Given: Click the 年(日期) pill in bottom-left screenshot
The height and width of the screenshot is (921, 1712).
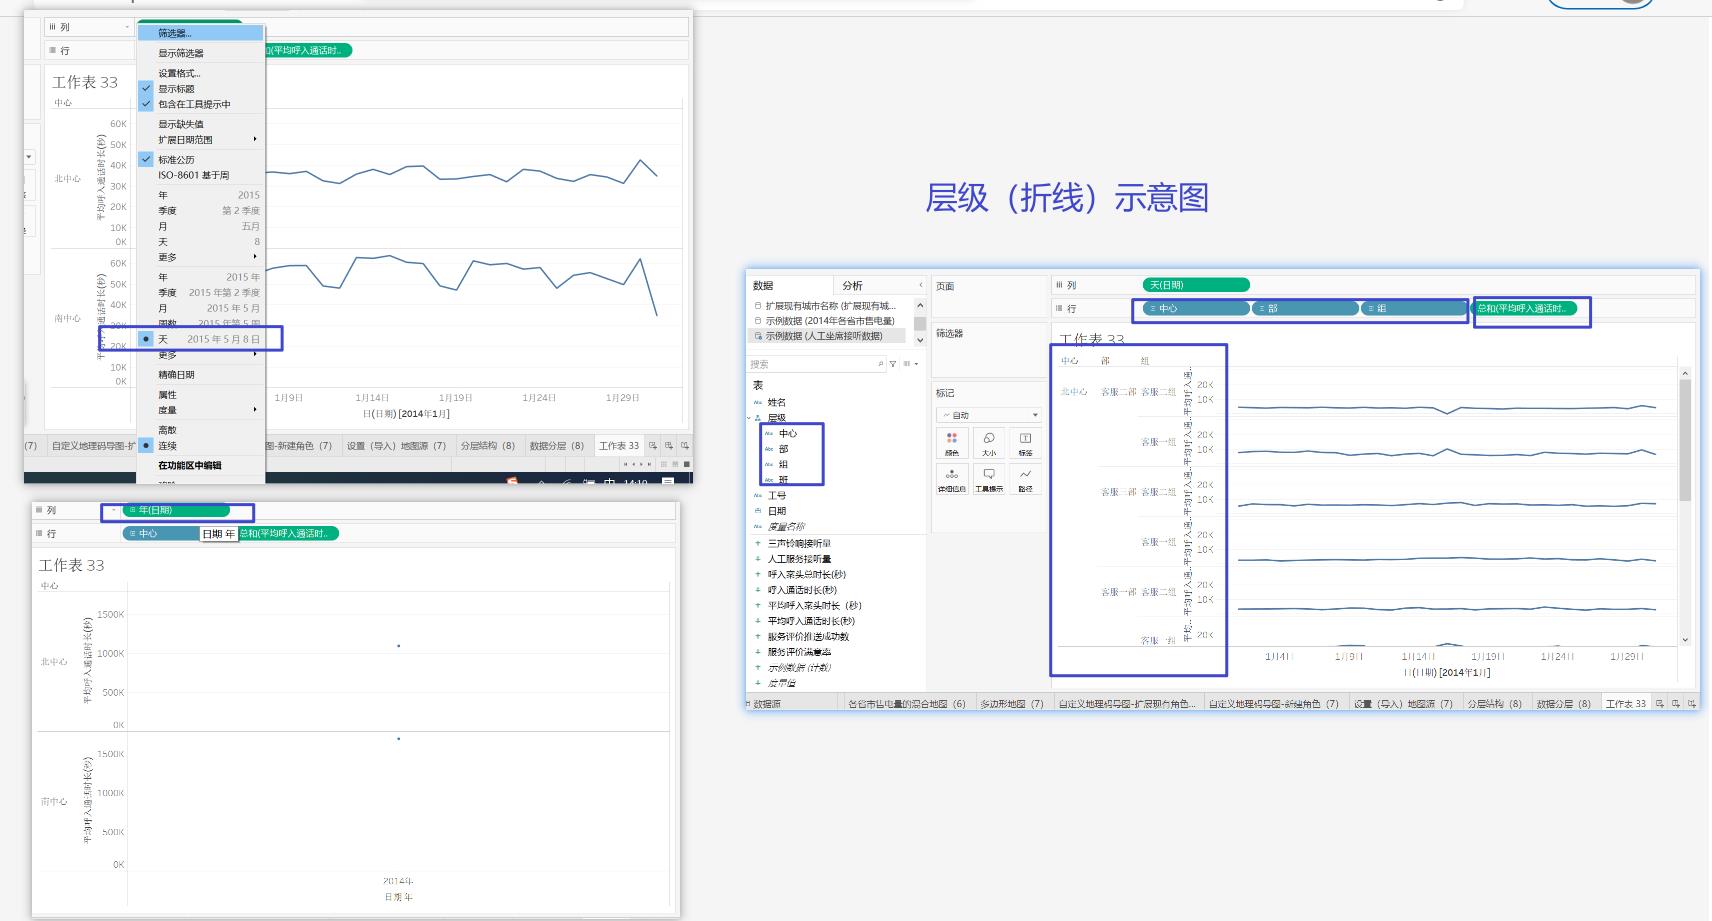Looking at the screenshot, I should click(176, 510).
